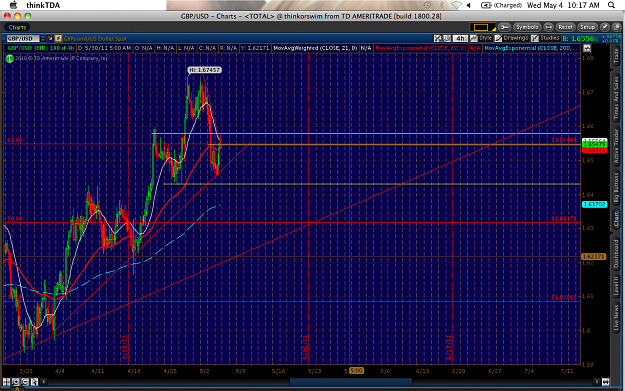Click the colored dots link-color icon

[50, 39]
